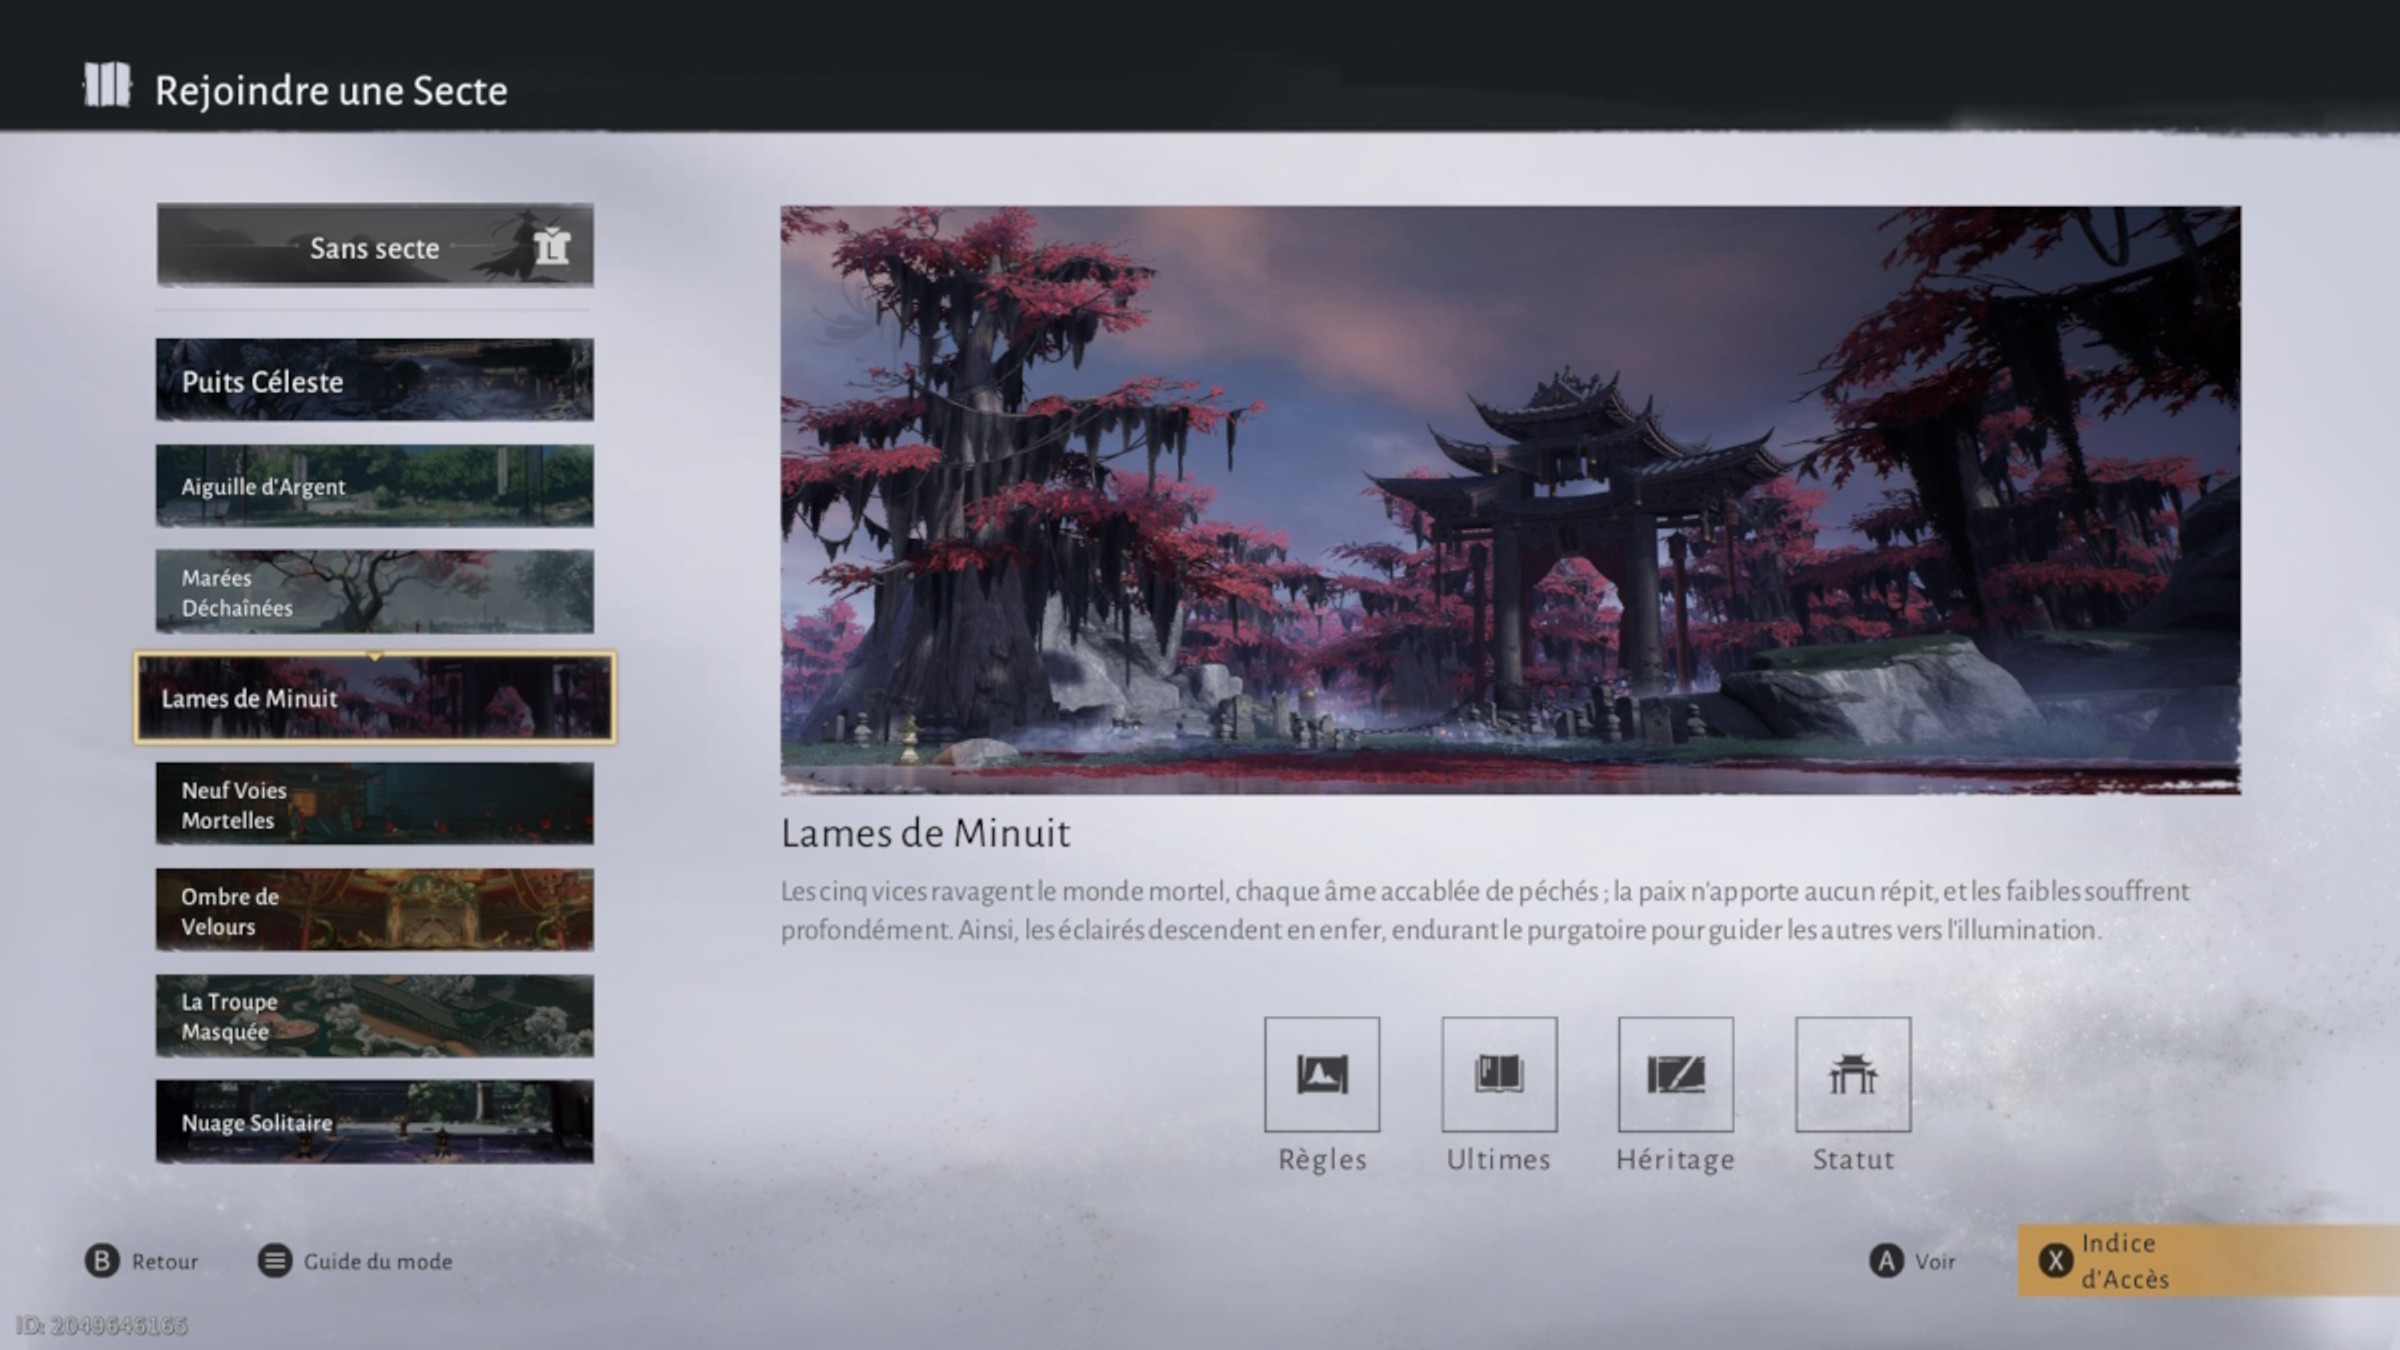This screenshot has height=1350, width=2400.
Task: Choose the Ombre de Velours sect
Action: point(374,910)
